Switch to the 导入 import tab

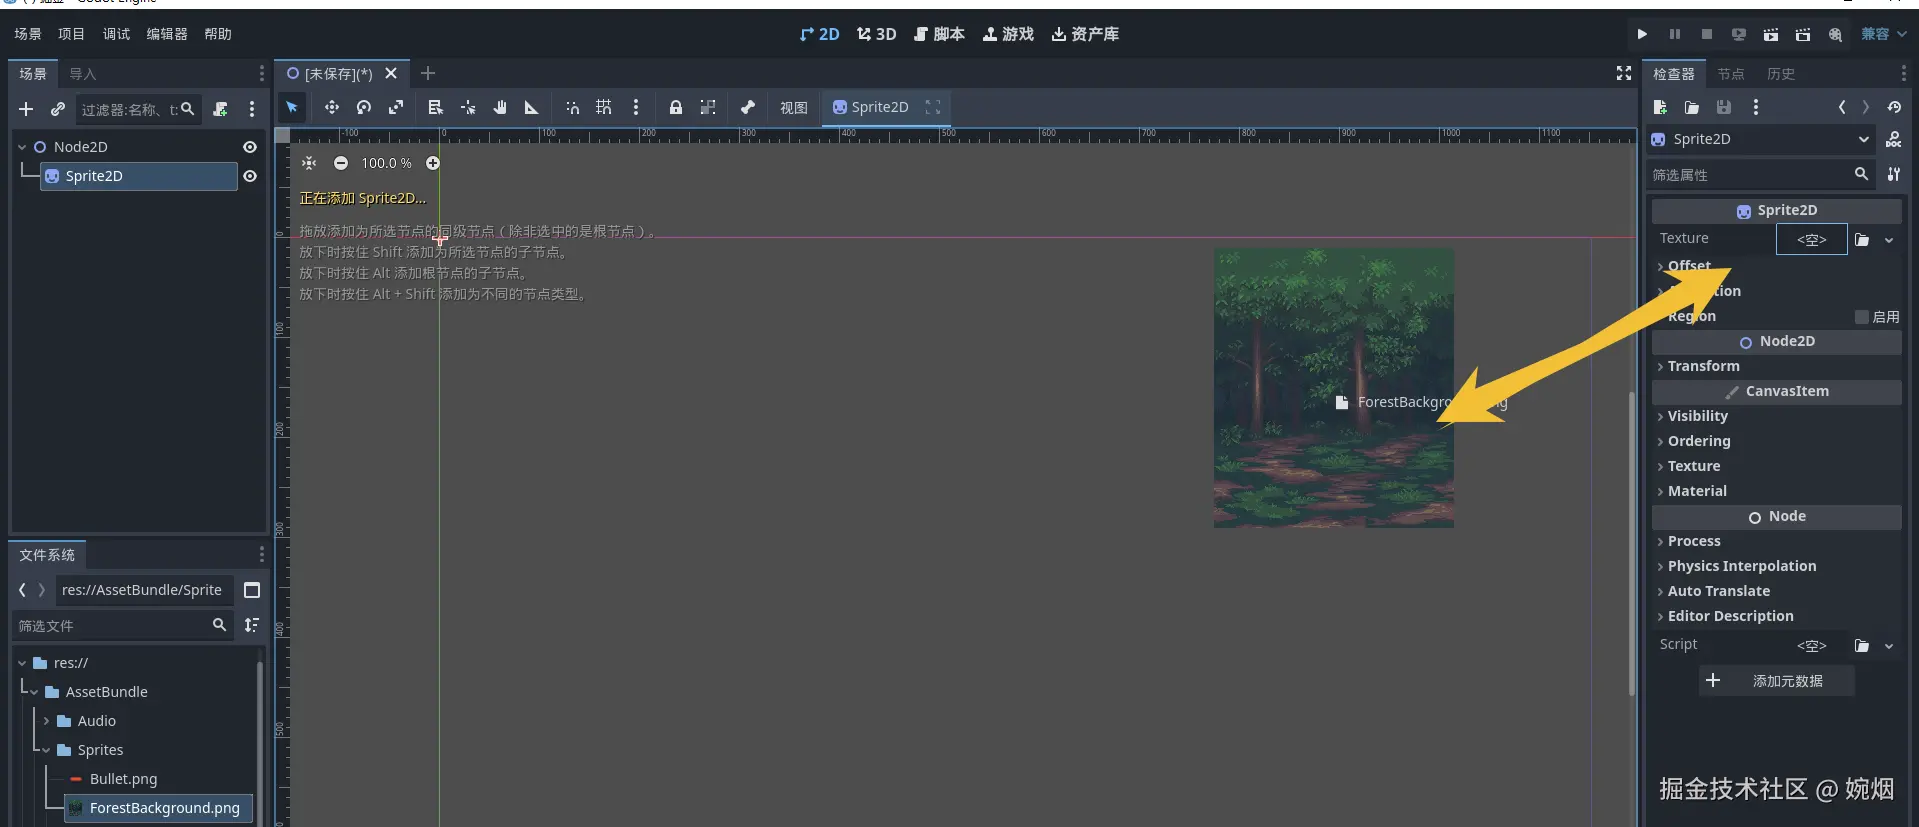click(x=83, y=74)
